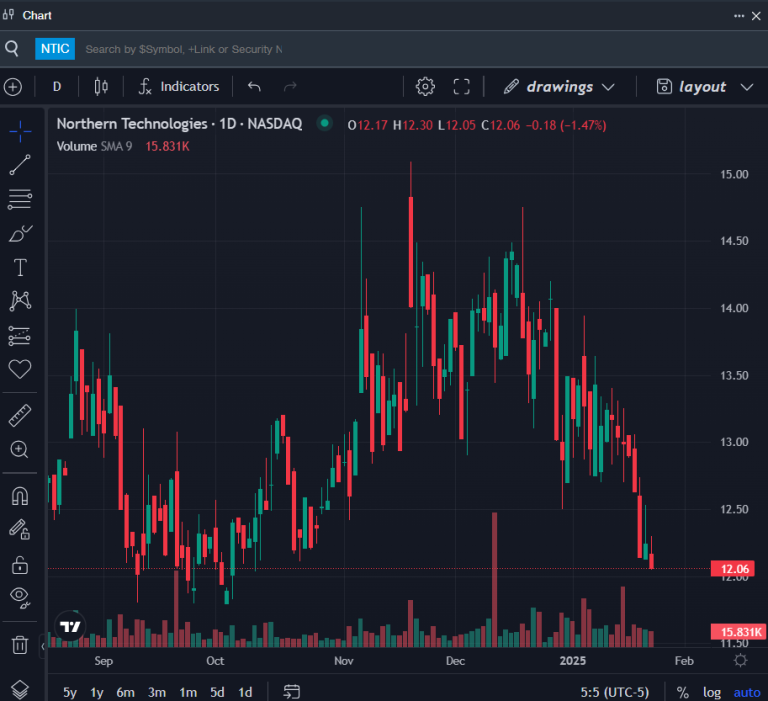Click the add symbol plus icon
This screenshot has width=768, height=701.
pos(13,87)
